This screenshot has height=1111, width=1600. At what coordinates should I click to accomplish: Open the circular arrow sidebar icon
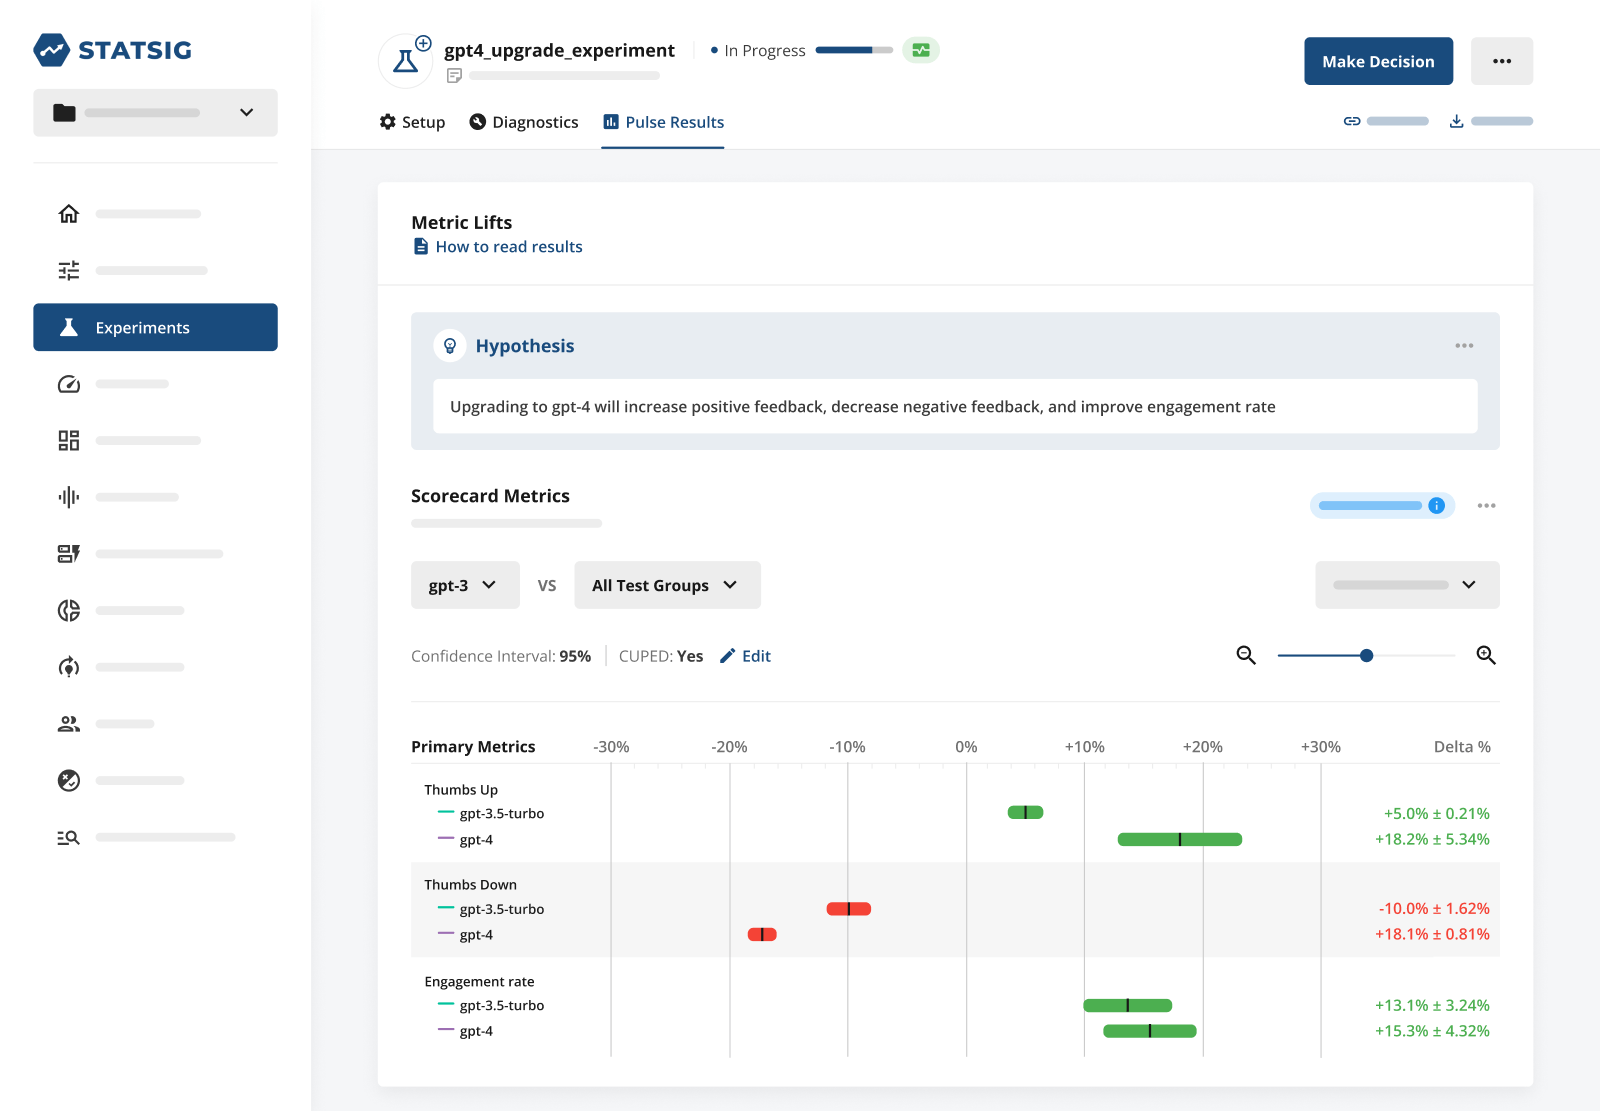68,667
